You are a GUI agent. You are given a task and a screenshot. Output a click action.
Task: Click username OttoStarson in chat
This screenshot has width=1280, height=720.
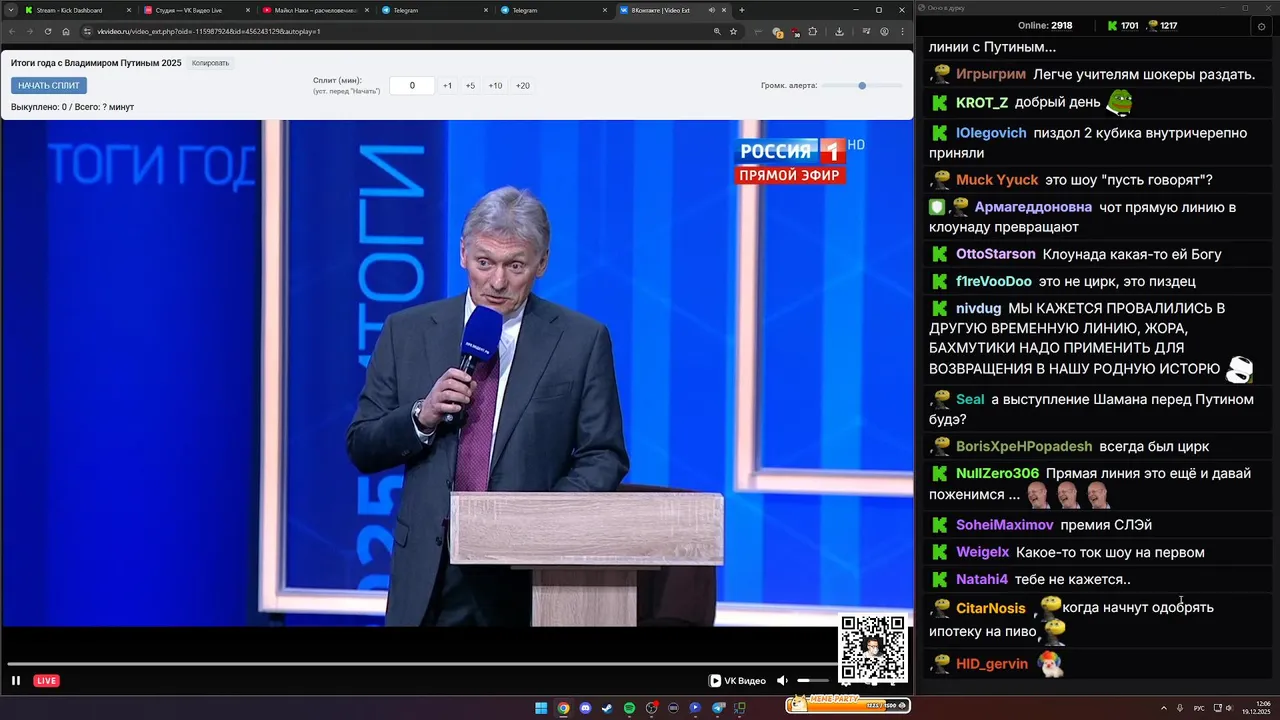point(996,254)
